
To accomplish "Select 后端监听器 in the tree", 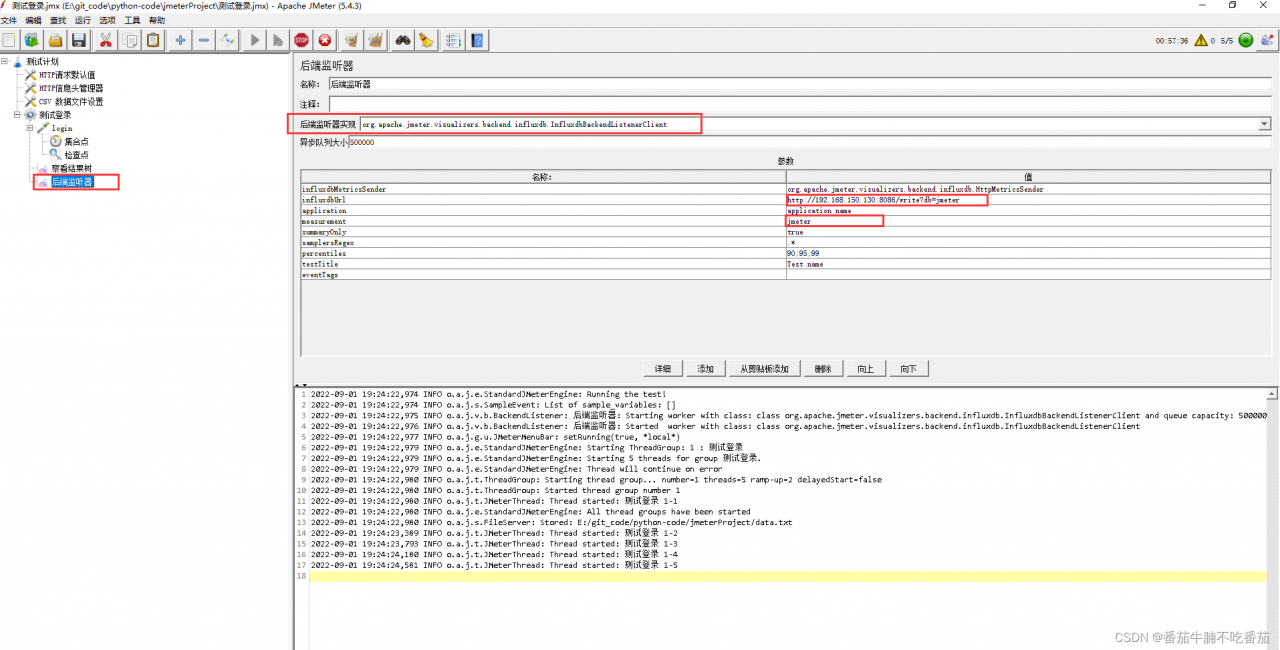I will pyautogui.click(x=71, y=182).
